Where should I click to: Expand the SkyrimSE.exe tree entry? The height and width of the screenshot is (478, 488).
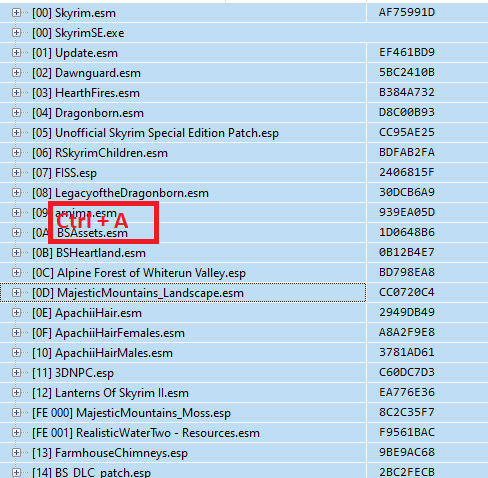[16, 33]
